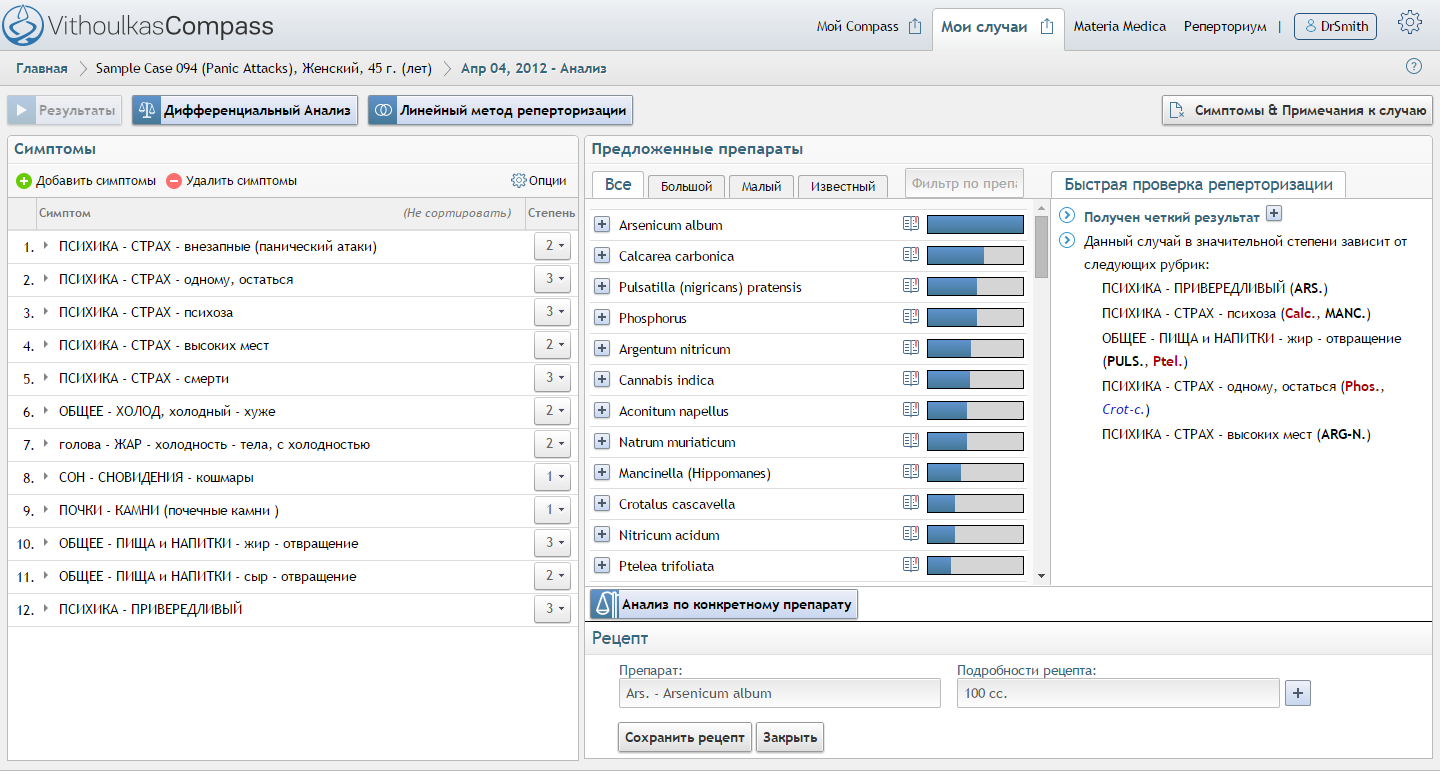Click remedies list scrollbar down arrow
Image resolution: width=1440 pixels, height=771 pixels.
point(1041,576)
